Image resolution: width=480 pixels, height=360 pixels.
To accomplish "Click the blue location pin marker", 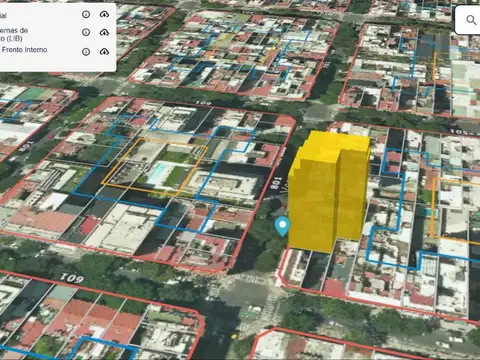I will click(282, 226).
